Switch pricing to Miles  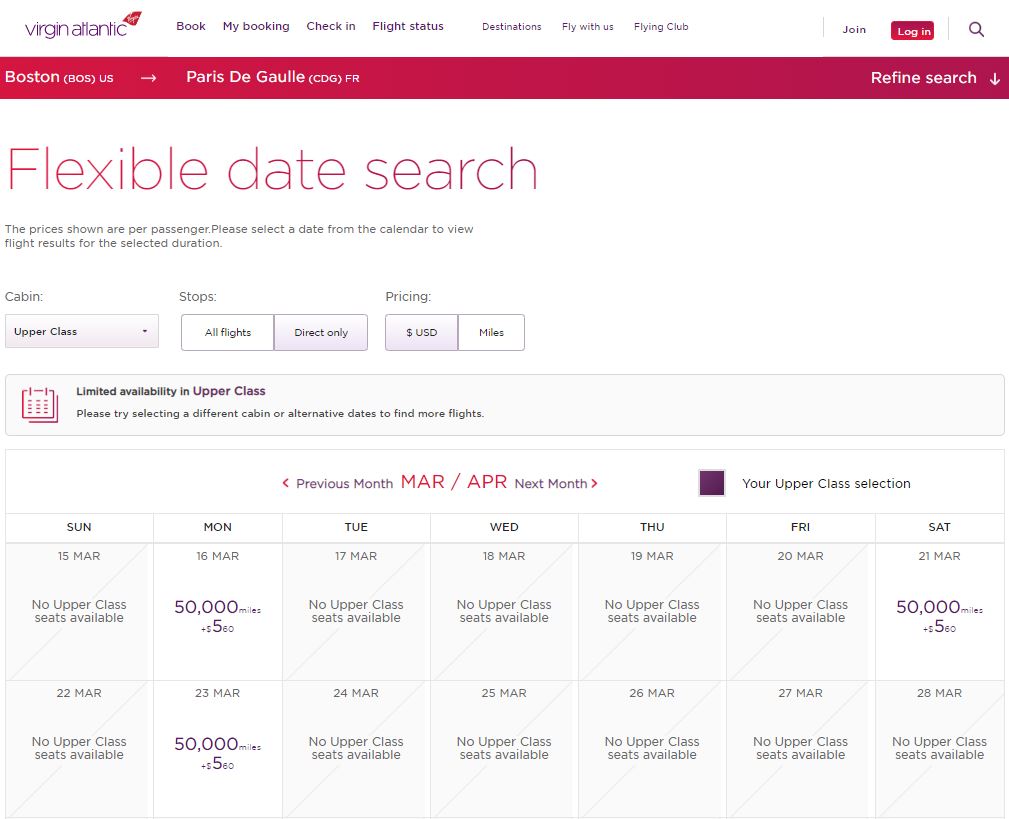click(x=492, y=332)
